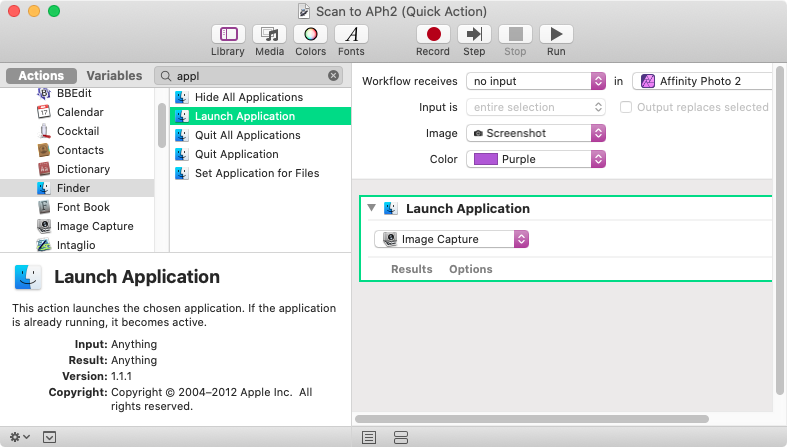Collapse the Launch Application action triangle
Image resolution: width=787 pixels, height=447 pixels.
371,208
